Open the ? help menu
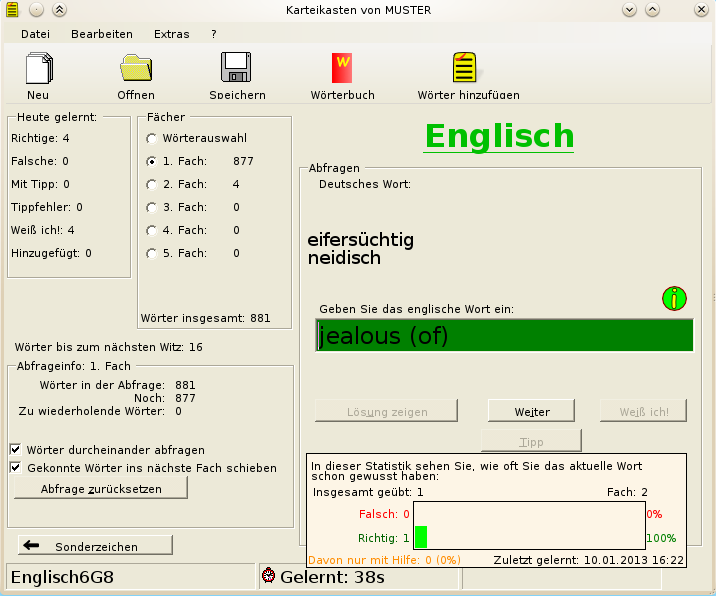 click(x=214, y=34)
